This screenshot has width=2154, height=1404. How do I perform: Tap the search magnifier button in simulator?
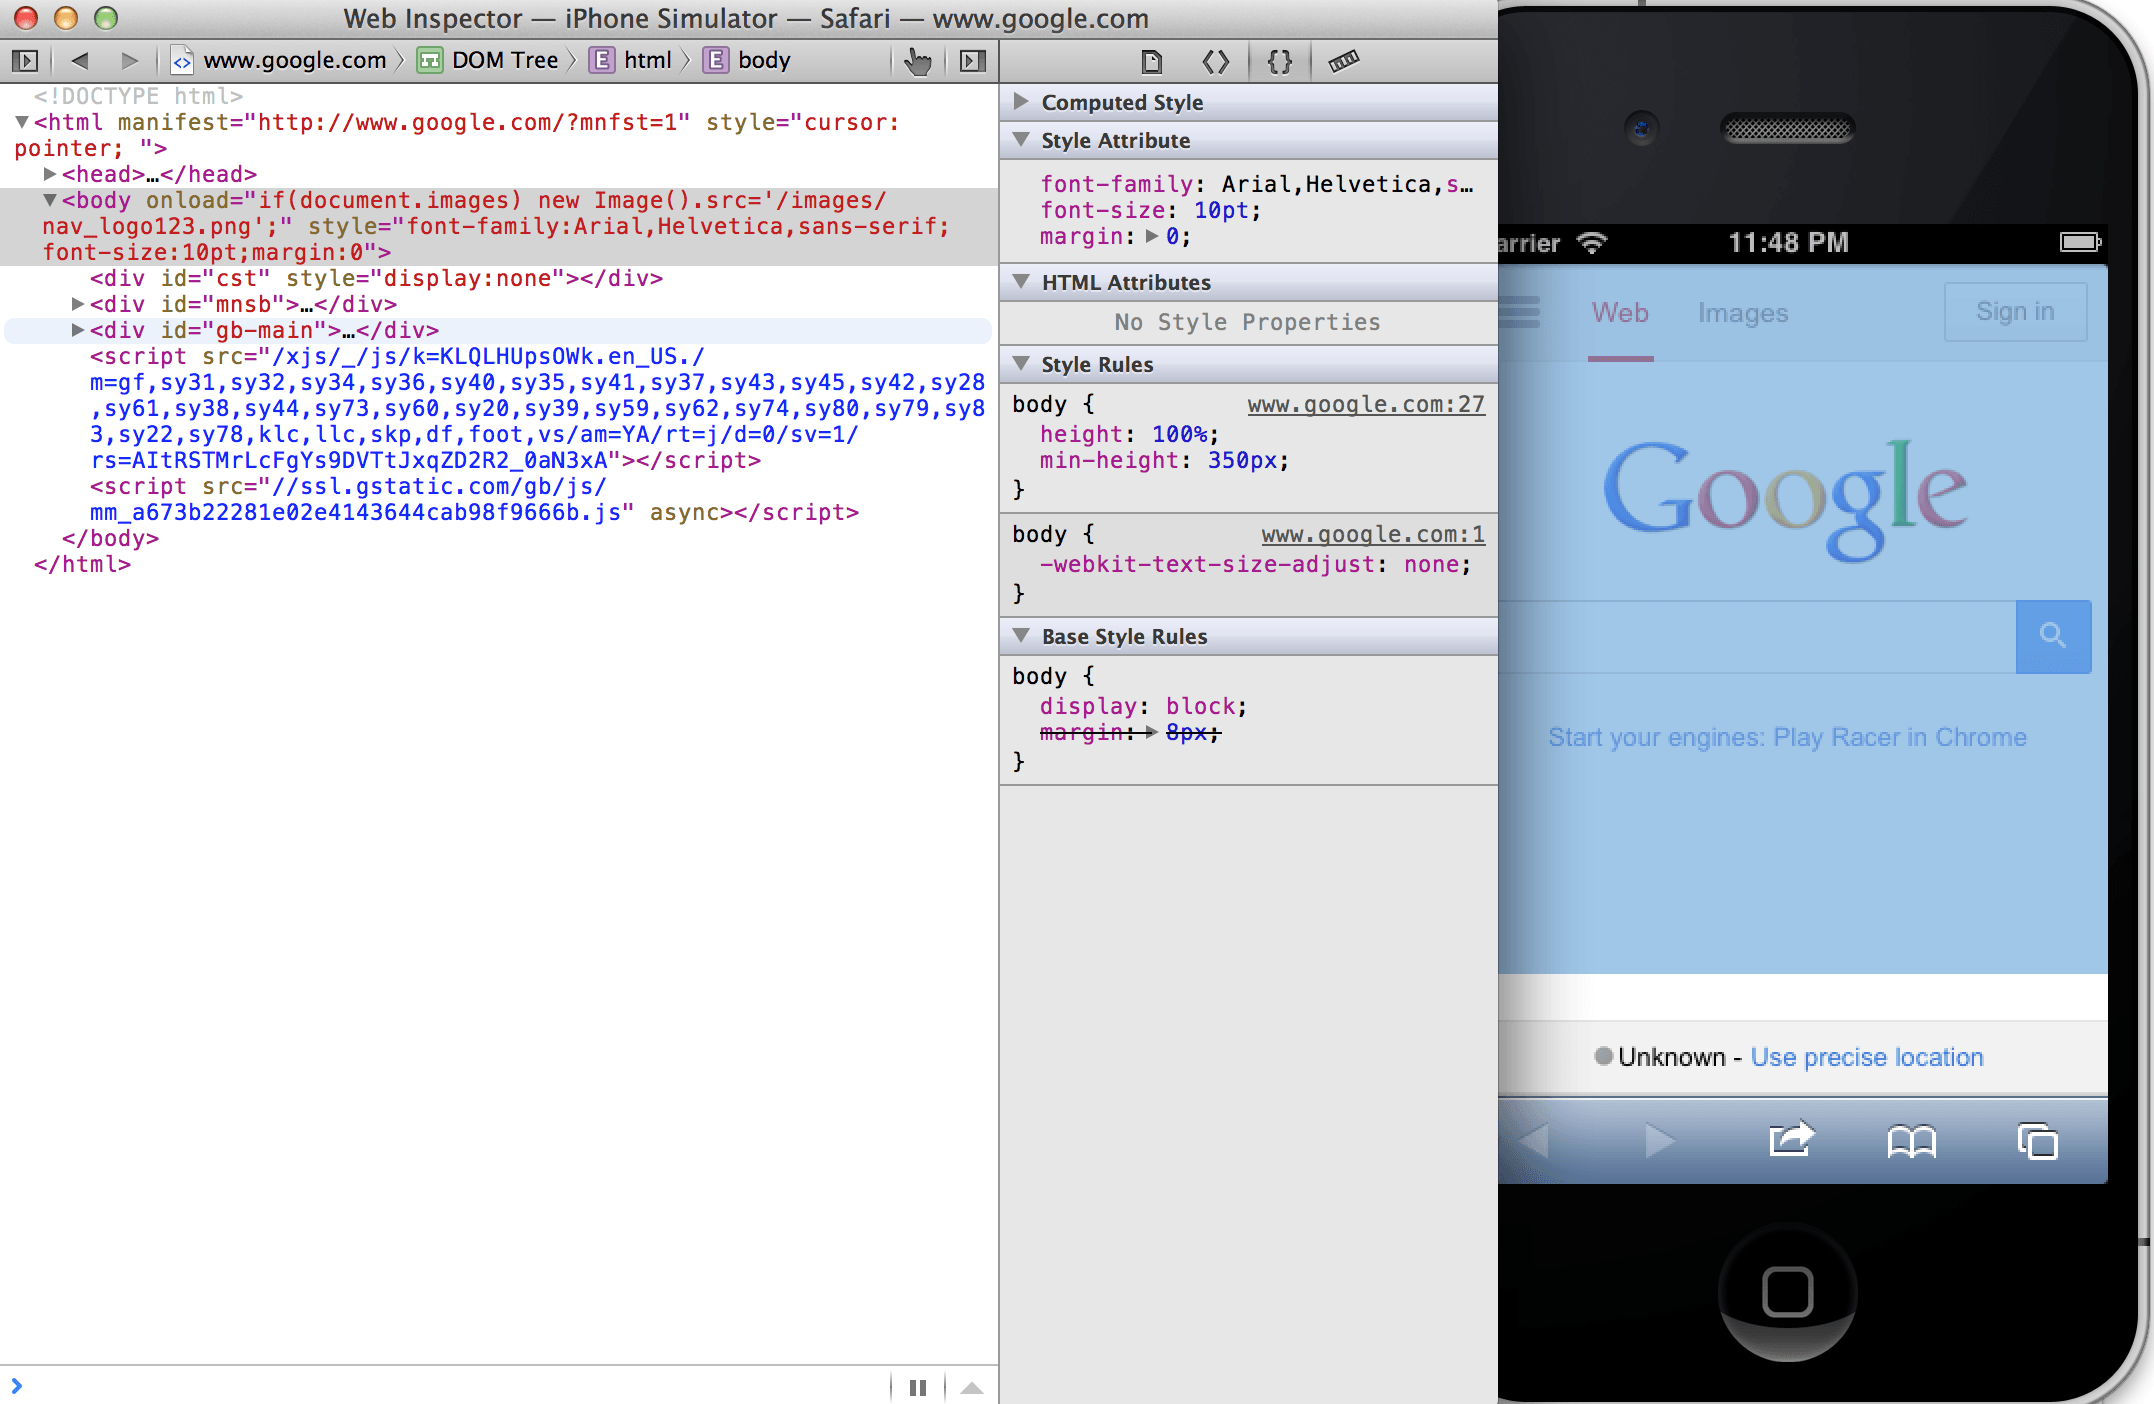2053,636
